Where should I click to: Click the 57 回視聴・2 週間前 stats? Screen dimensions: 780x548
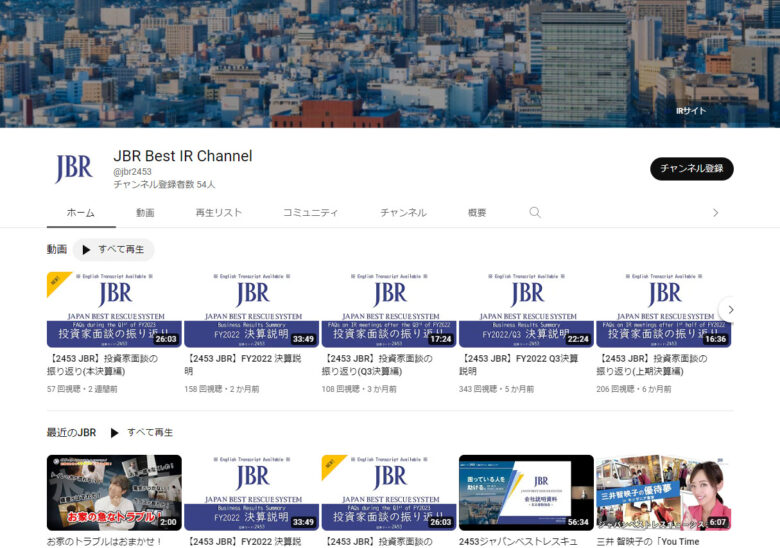click(82, 389)
